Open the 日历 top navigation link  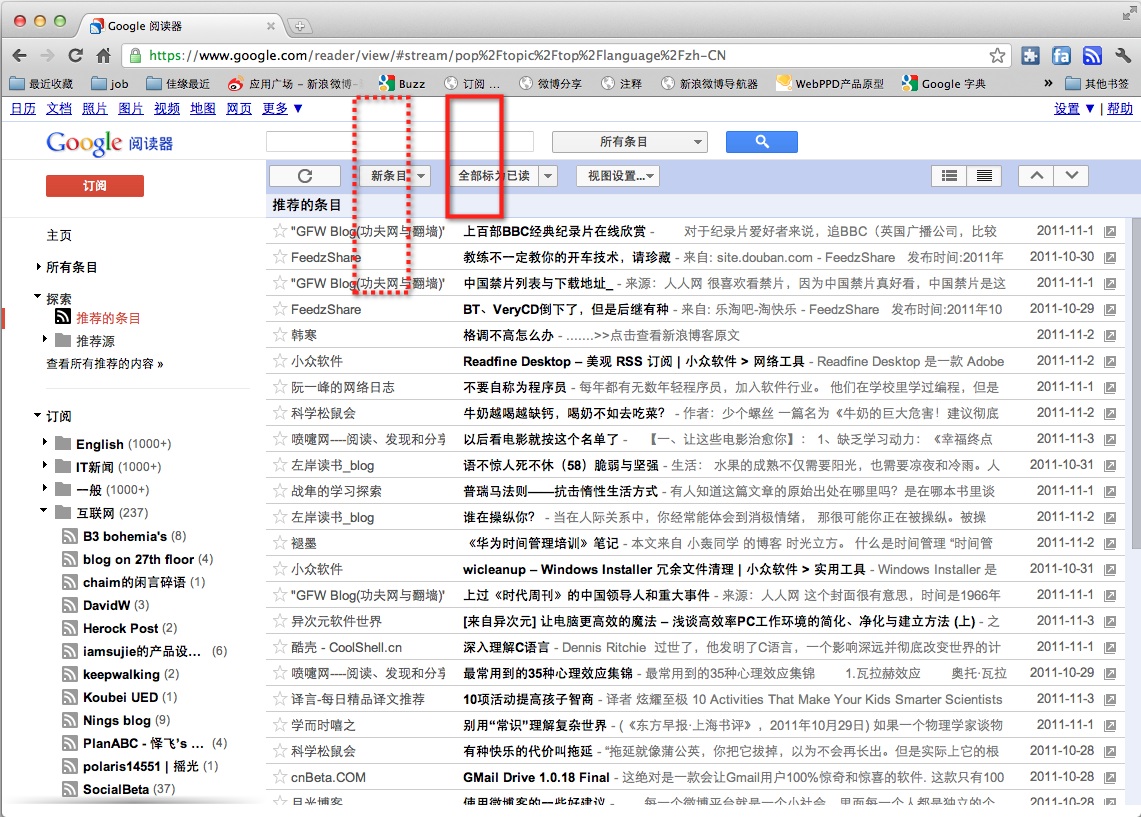(23, 108)
